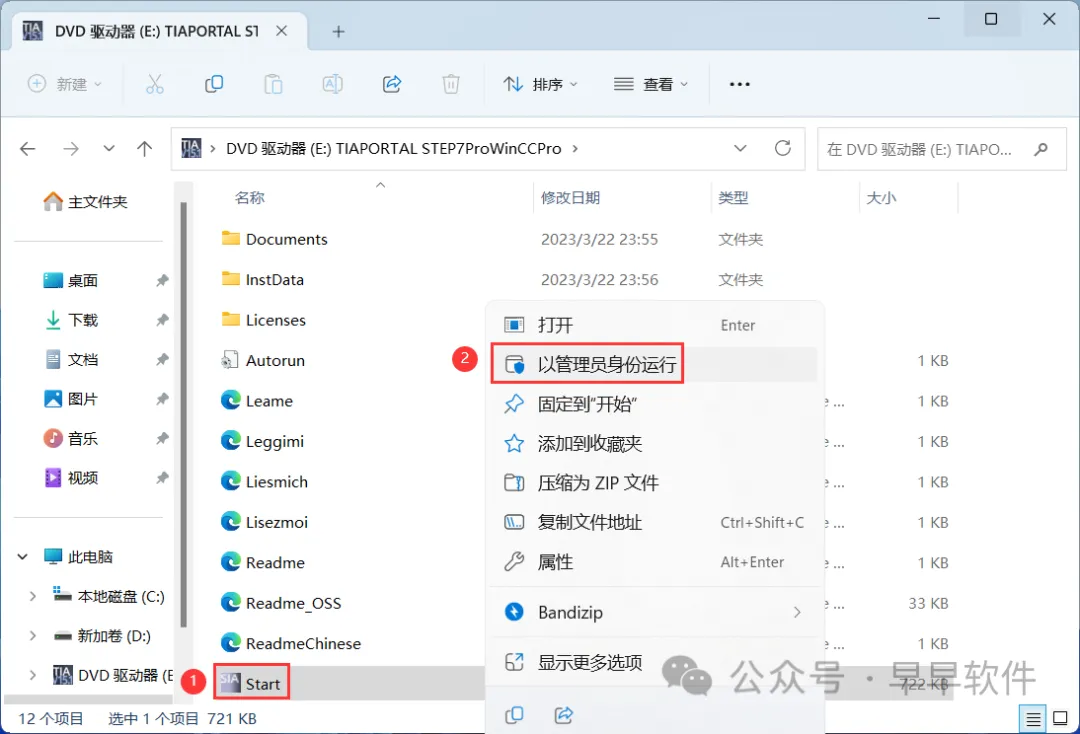Select the Lisezmoi file
Image resolution: width=1080 pixels, height=734 pixels.
pos(264,522)
